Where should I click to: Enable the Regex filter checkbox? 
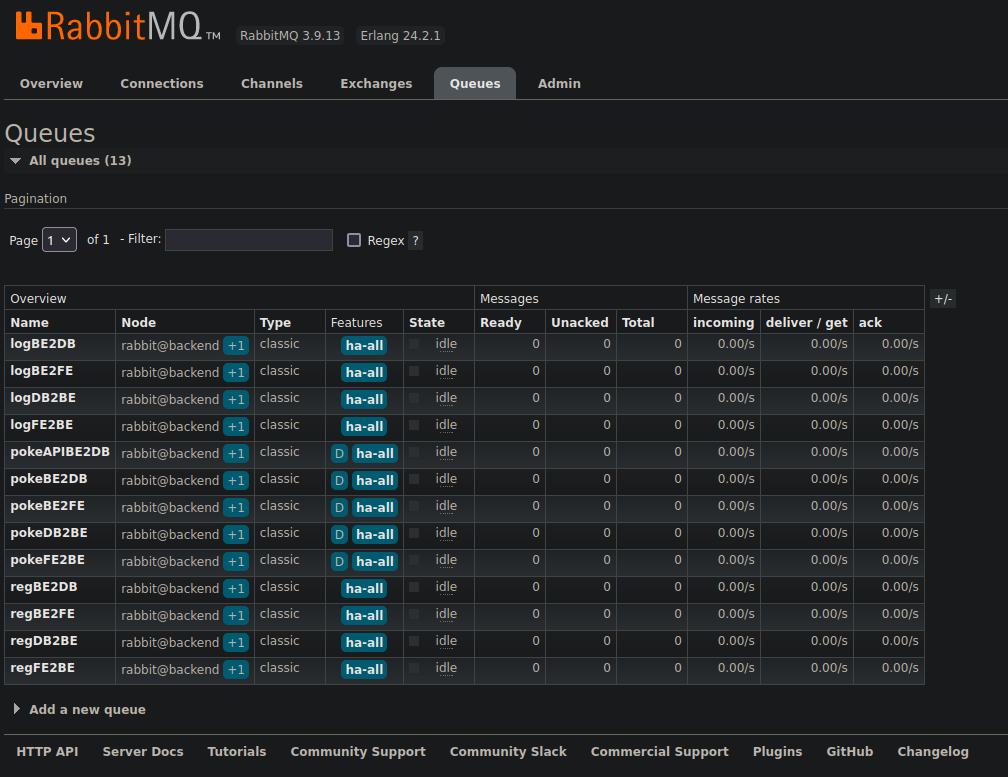click(354, 240)
